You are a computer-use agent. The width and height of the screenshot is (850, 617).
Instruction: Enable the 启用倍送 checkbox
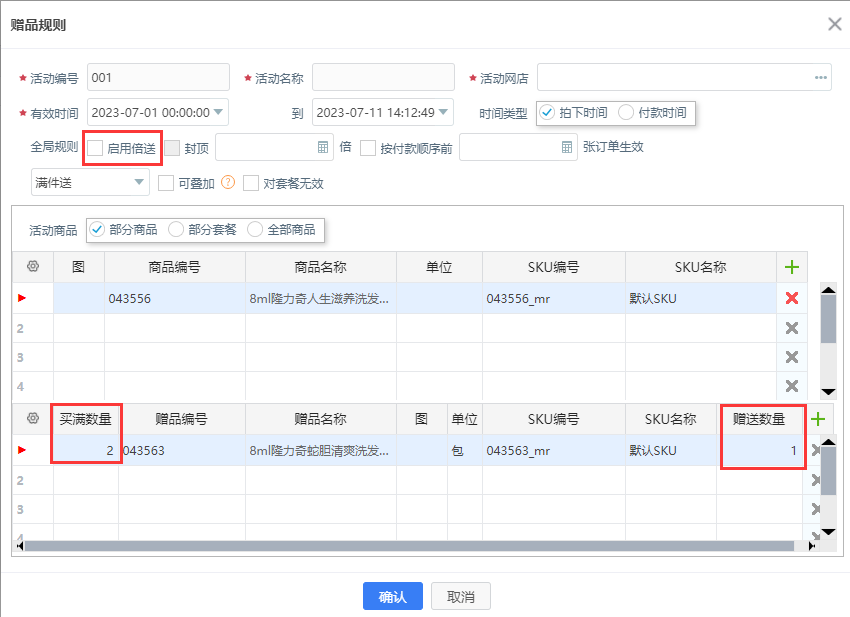(95, 148)
